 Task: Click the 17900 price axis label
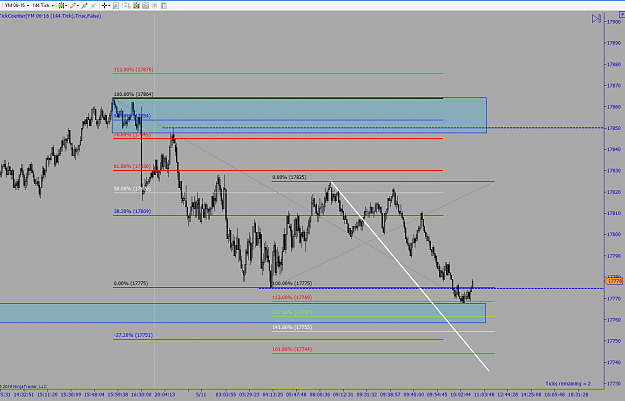tap(614, 22)
